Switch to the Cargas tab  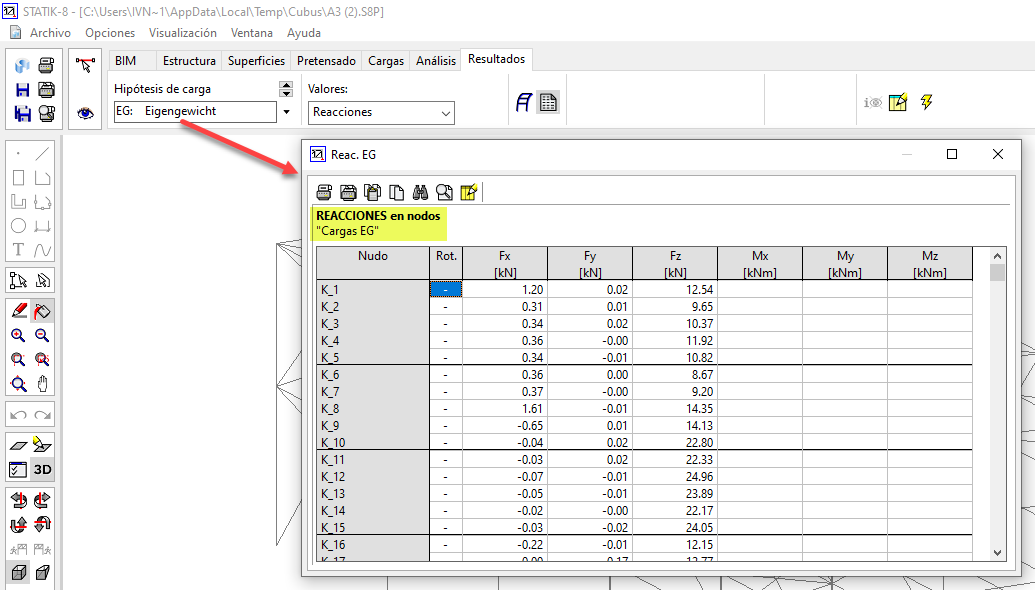click(x=386, y=61)
